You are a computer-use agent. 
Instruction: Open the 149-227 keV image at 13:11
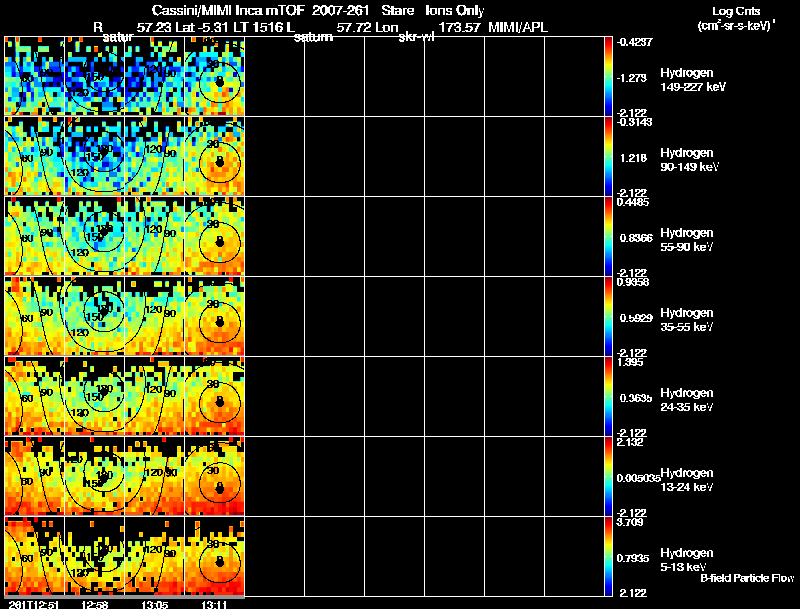pyautogui.click(x=214, y=76)
